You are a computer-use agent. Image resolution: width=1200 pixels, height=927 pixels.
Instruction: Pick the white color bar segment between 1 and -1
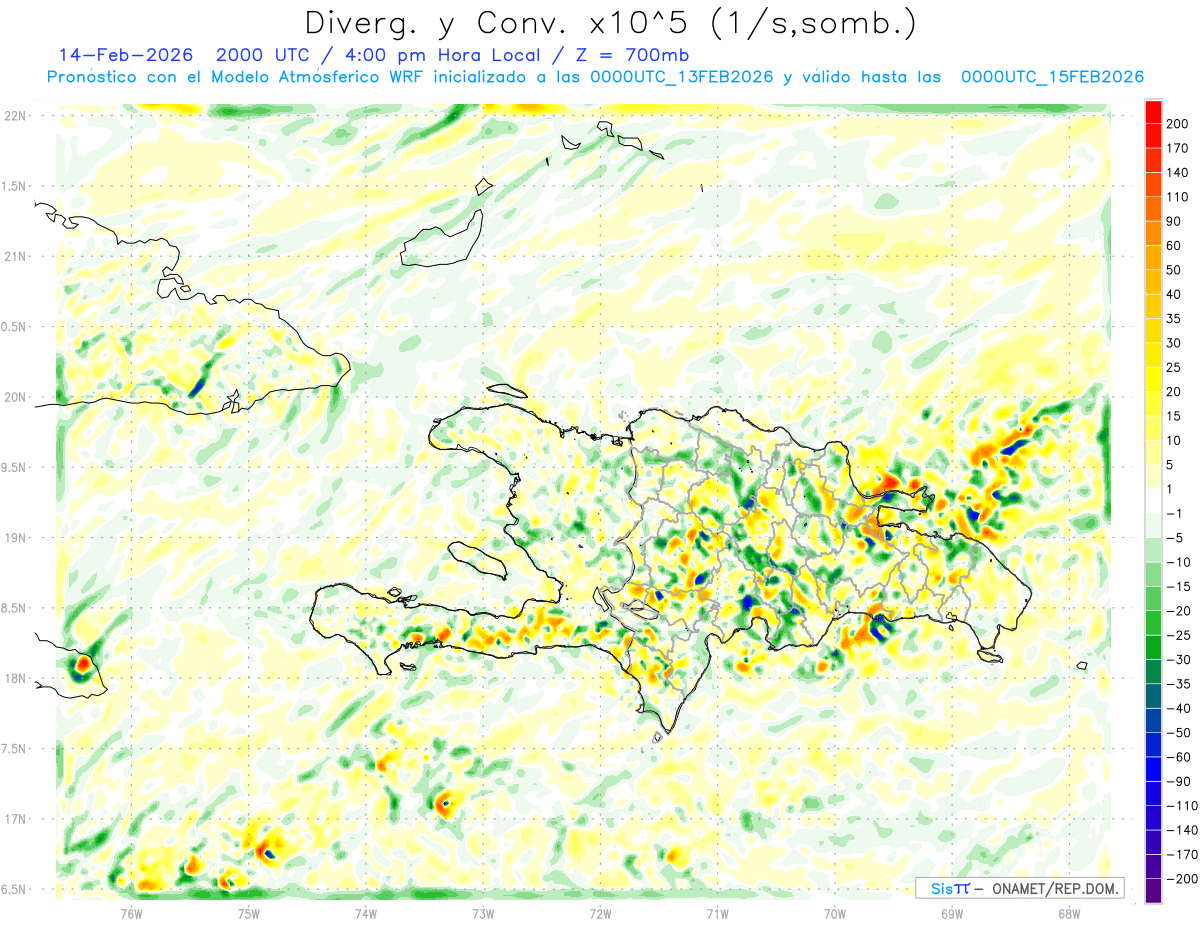pyautogui.click(x=1153, y=502)
